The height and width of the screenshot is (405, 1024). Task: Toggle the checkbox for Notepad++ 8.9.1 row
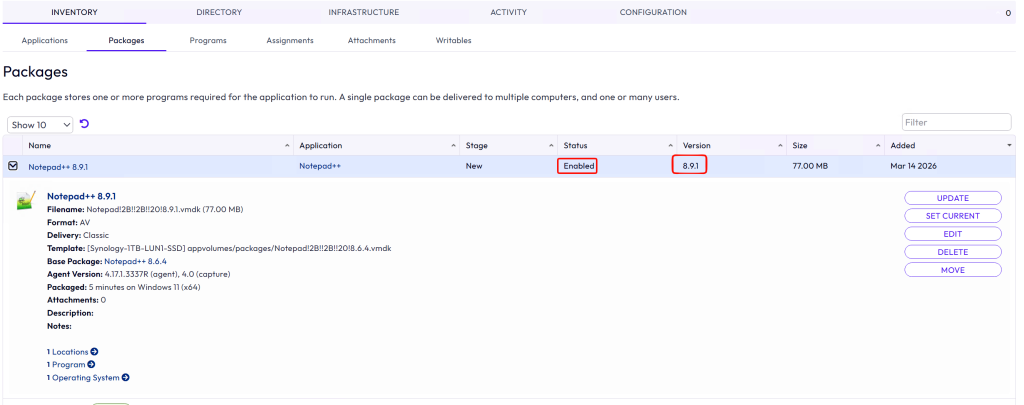12,166
